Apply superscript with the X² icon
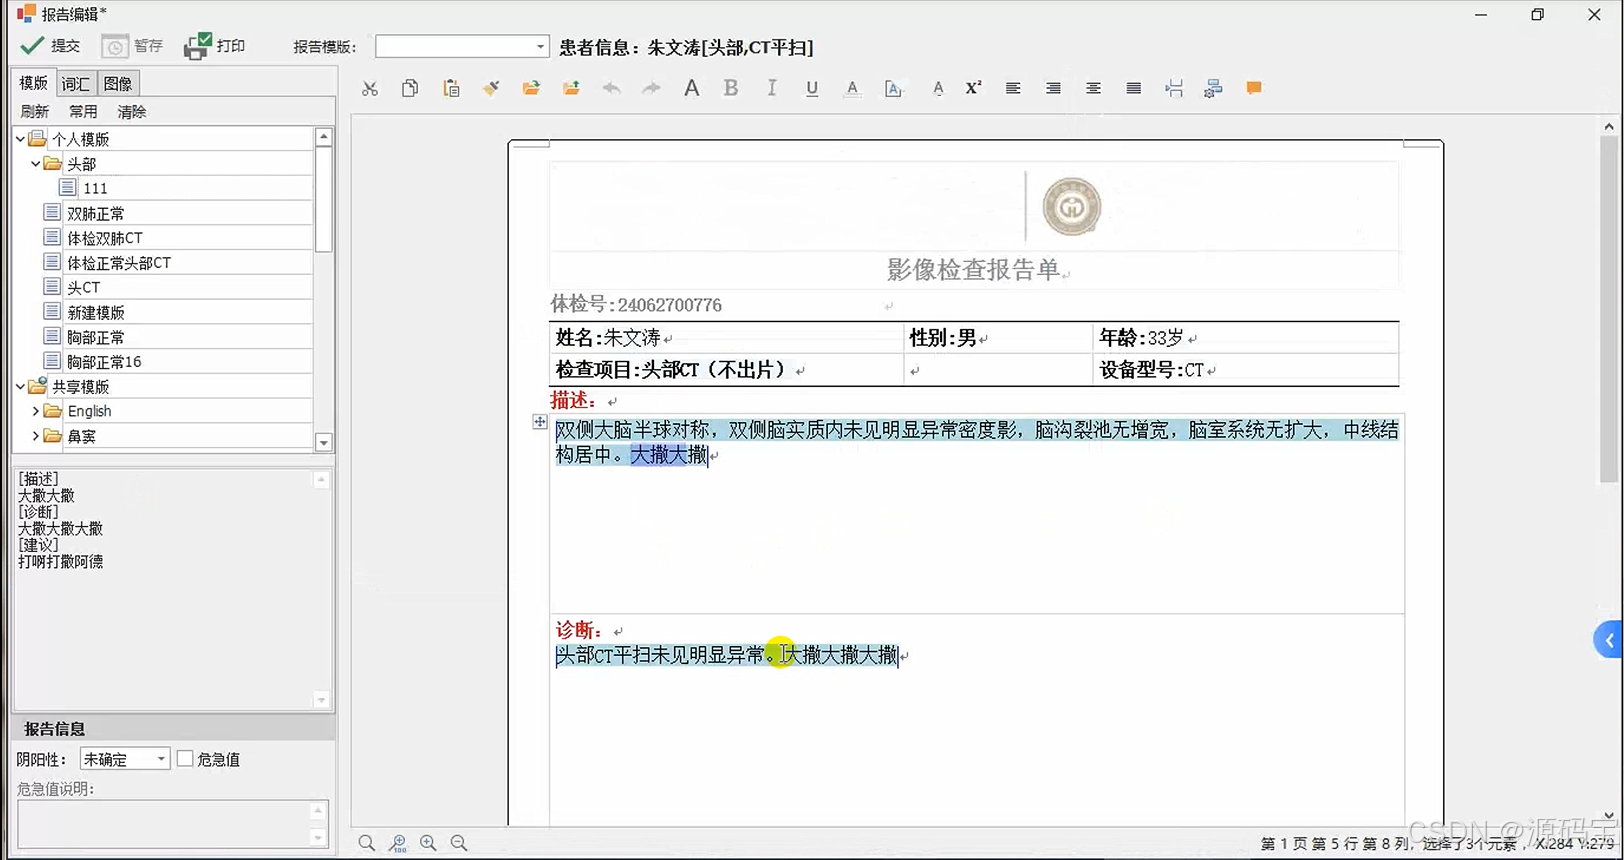Viewport: 1624px width, 860px height. [x=973, y=89]
